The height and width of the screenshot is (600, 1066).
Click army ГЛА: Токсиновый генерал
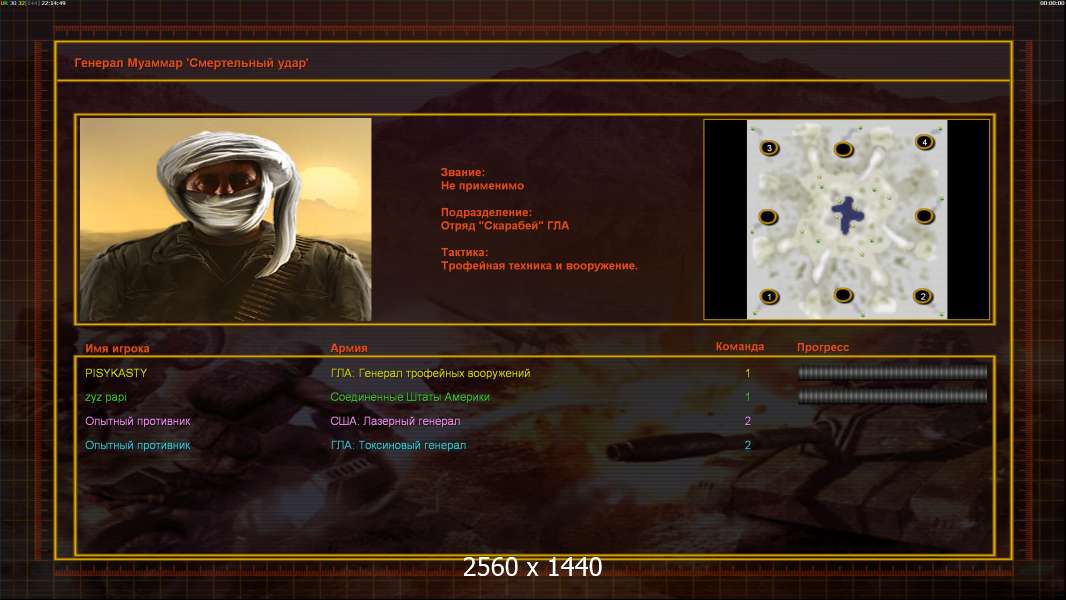pos(398,446)
